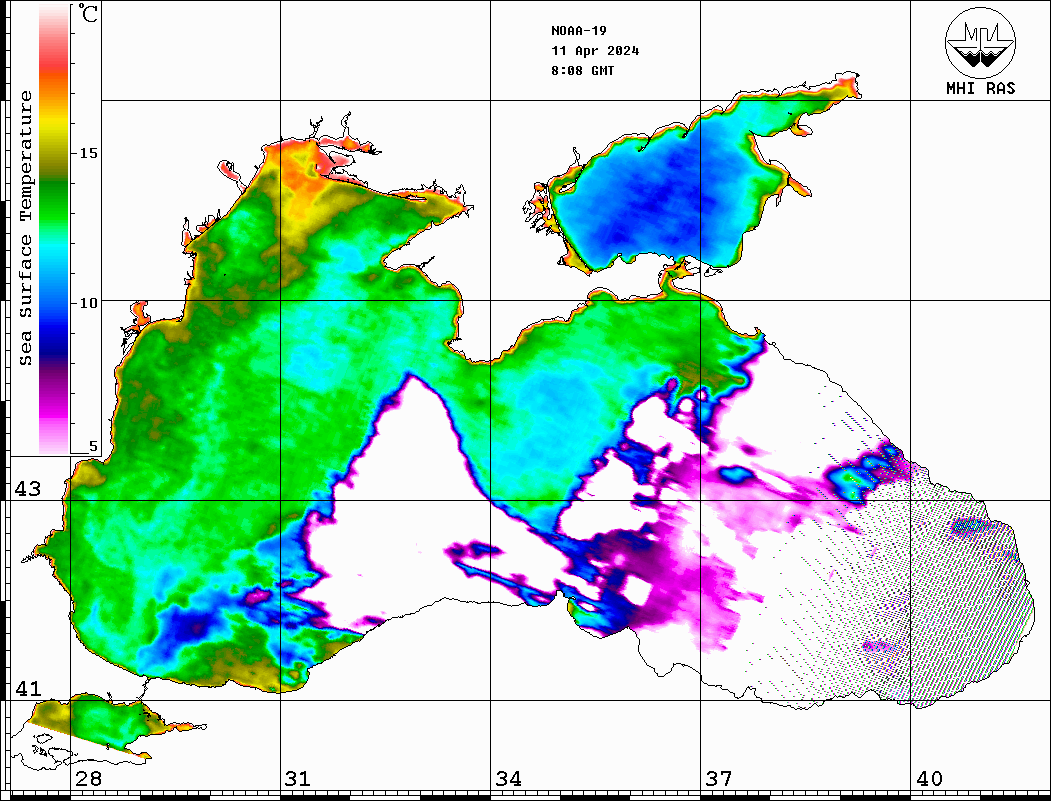Image resolution: width=1051 pixels, height=801 pixels.
Task: Click the temperature color scale bar
Action: pos(54,229)
